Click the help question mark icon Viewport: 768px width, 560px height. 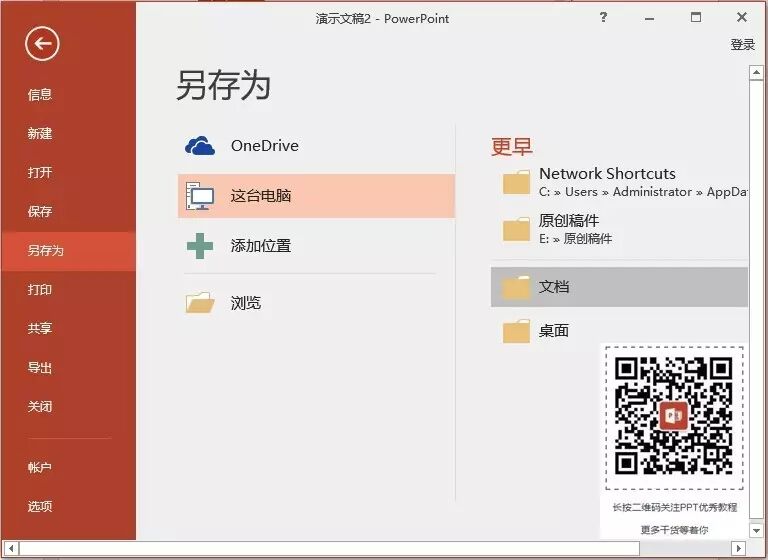pos(603,18)
